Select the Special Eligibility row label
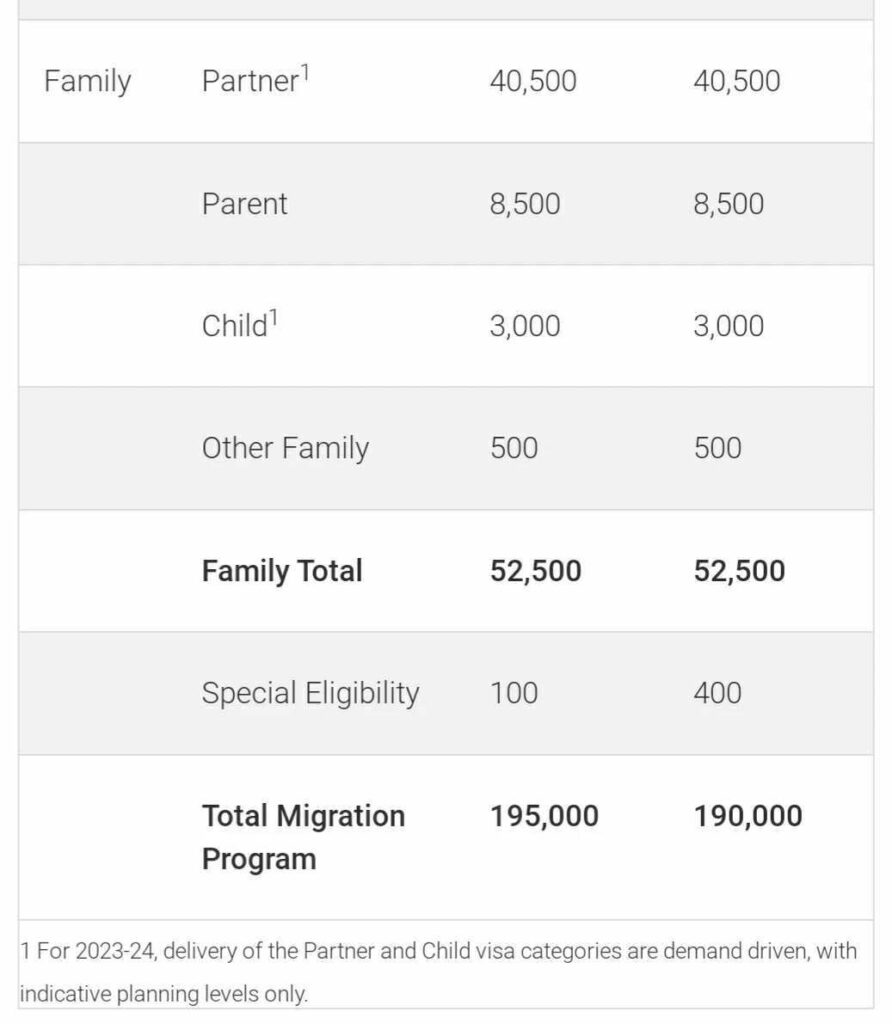The width and height of the screenshot is (892, 1024). (x=310, y=693)
